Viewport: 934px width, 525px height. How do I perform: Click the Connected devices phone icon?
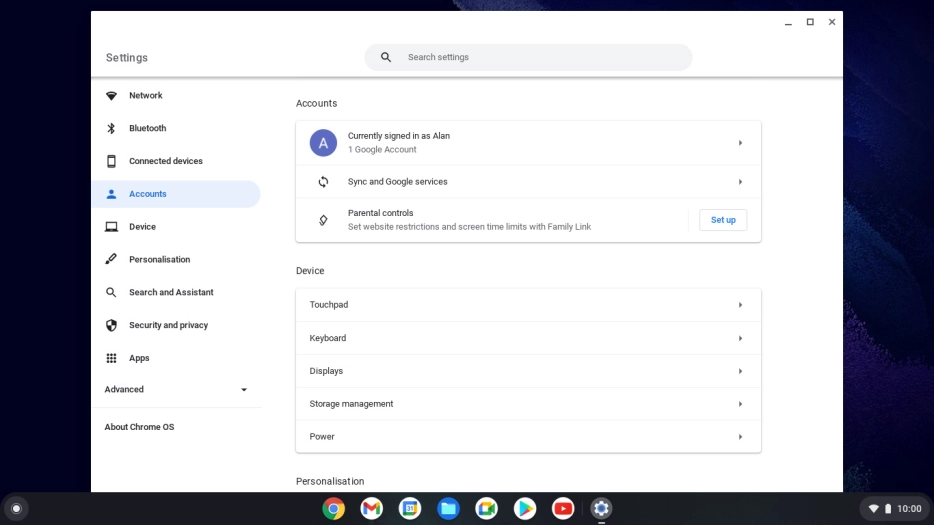(x=111, y=161)
